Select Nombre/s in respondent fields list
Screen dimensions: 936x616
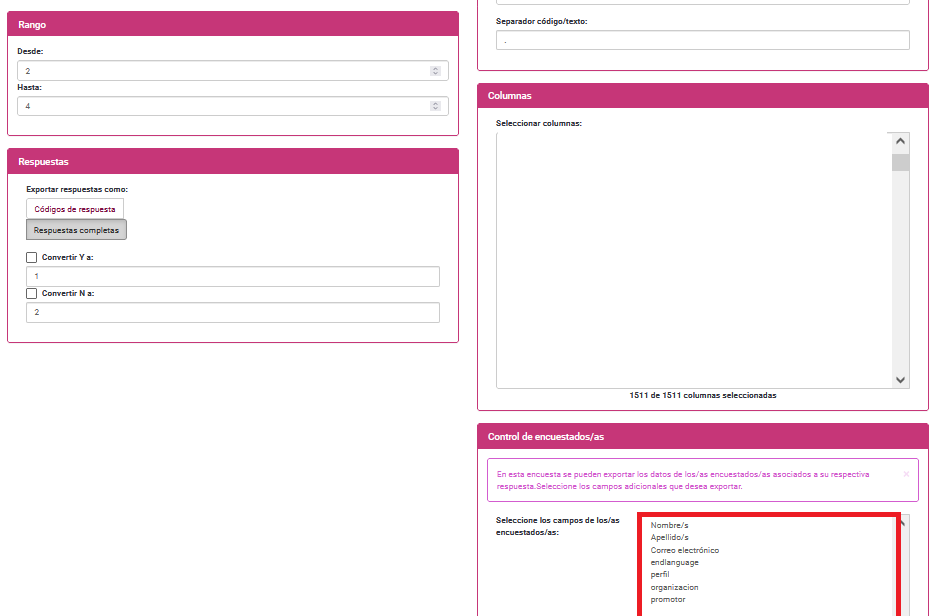(669, 525)
